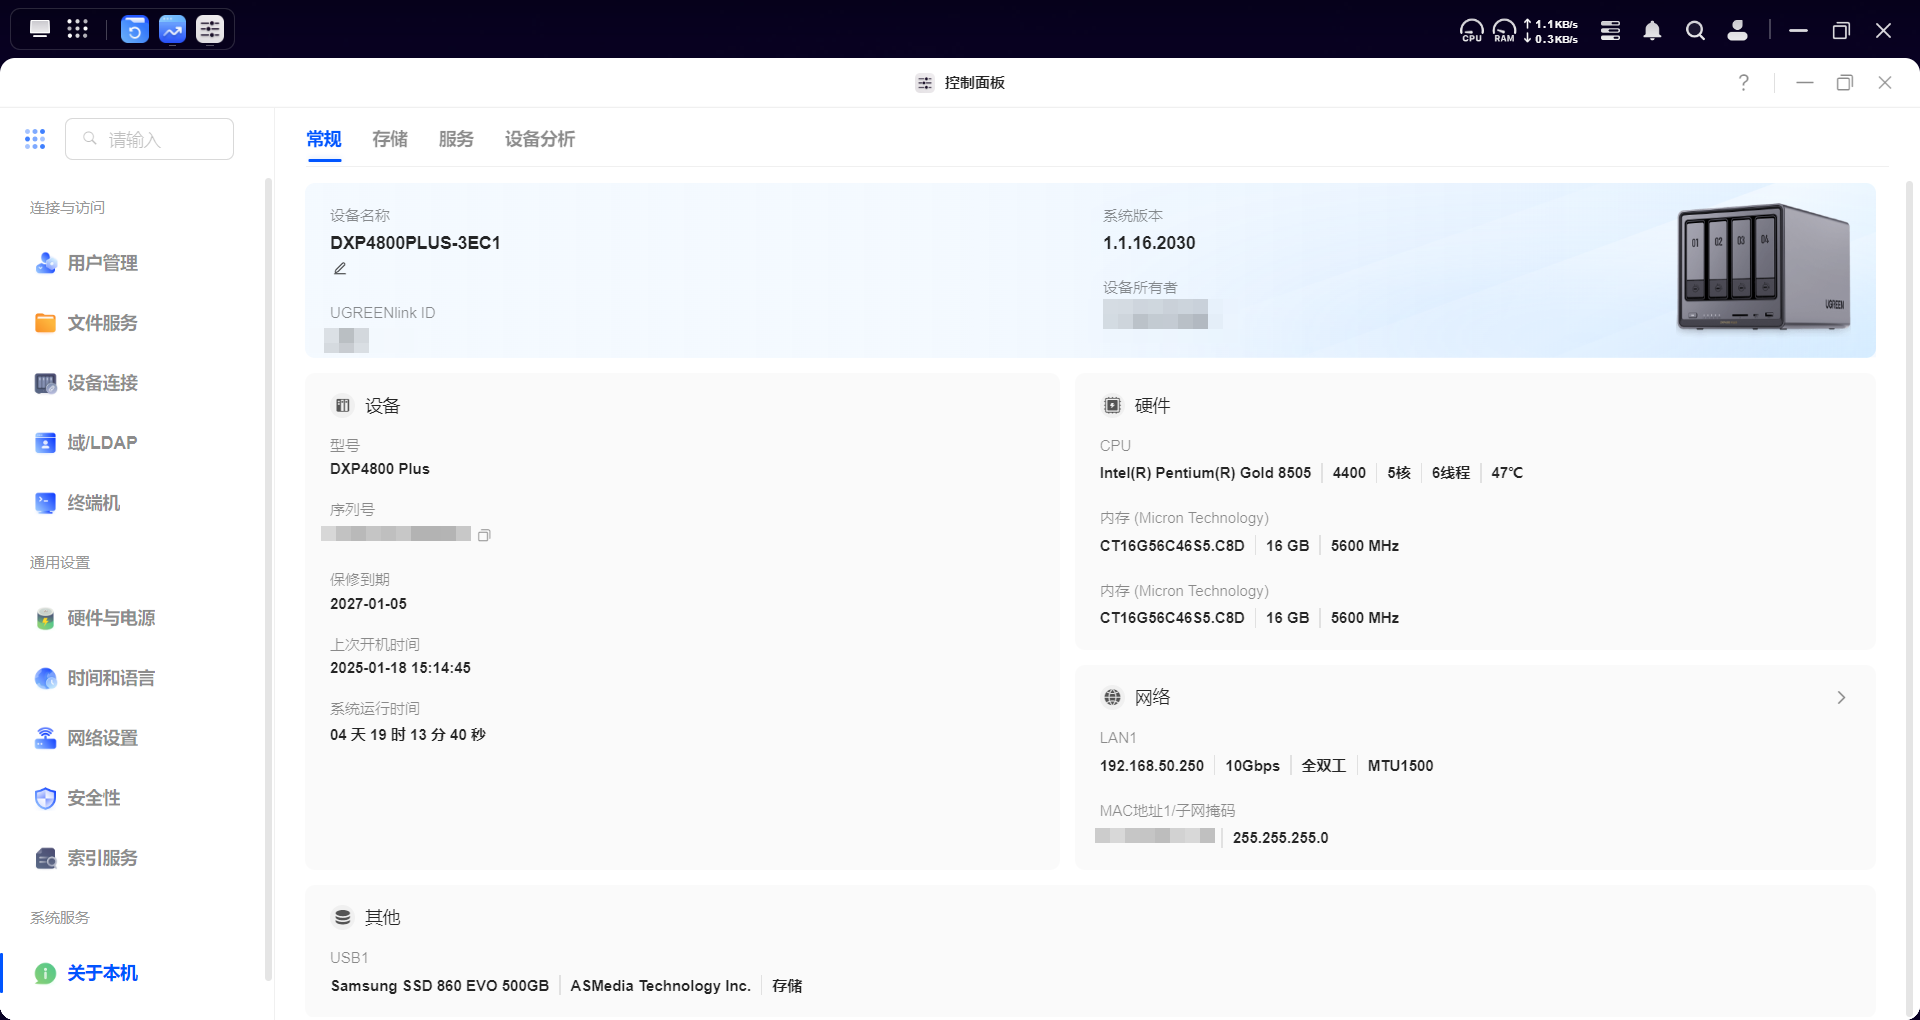Click the NAS device thumbnail image

(x=1763, y=268)
